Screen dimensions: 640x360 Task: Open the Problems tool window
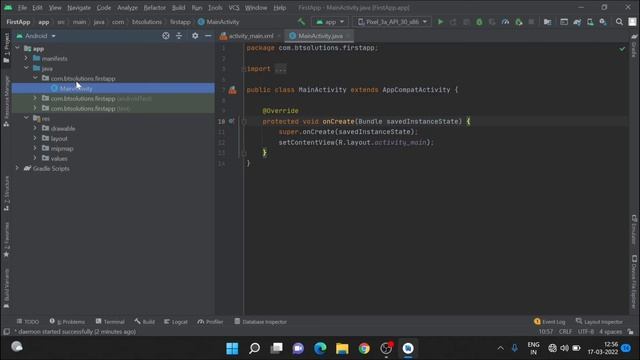click(67, 322)
